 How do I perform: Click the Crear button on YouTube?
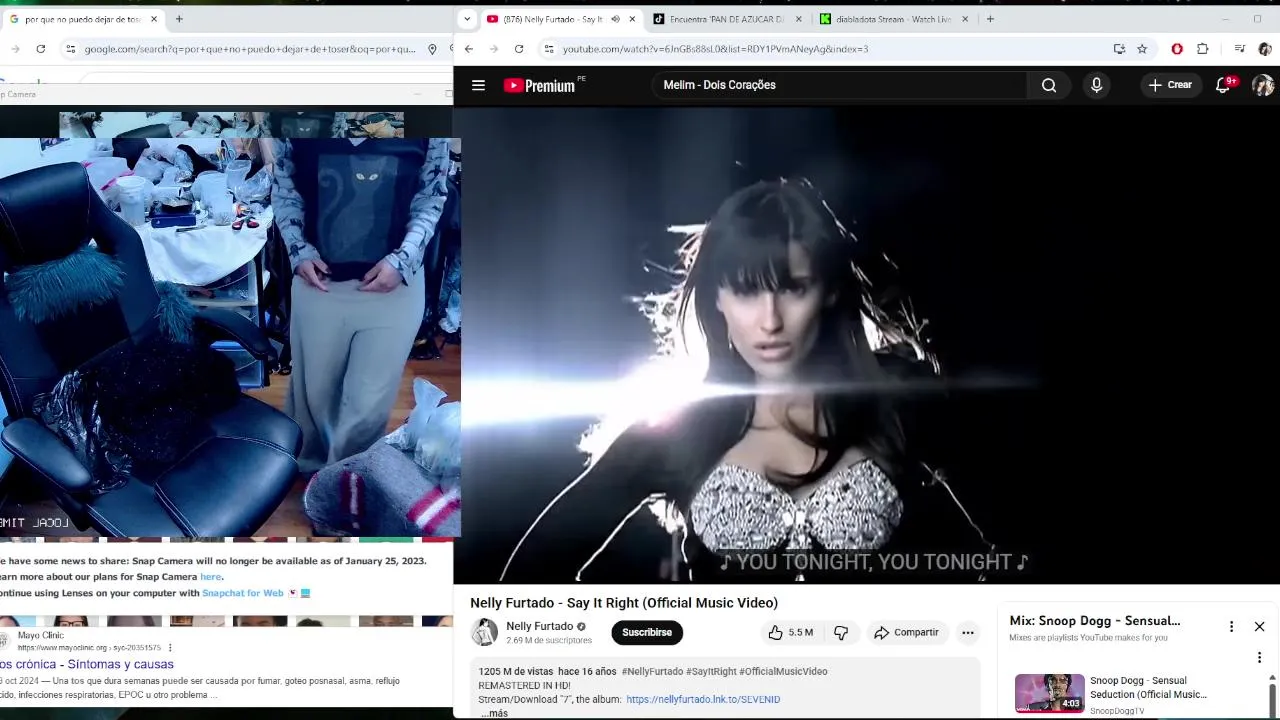pyautogui.click(x=1170, y=85)
